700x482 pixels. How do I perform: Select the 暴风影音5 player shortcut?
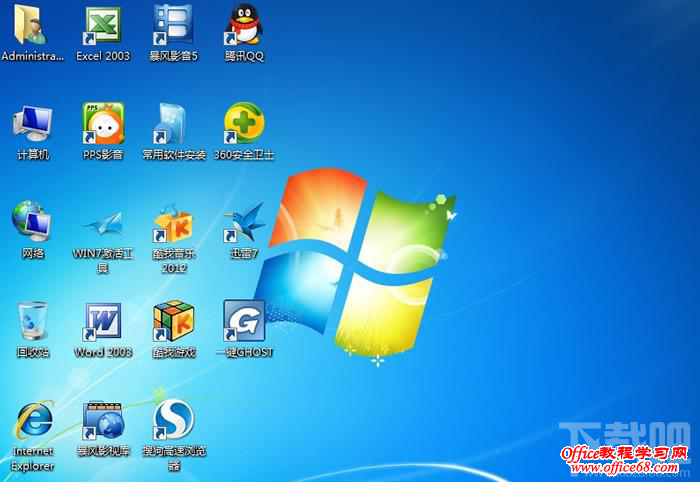tap(173, 24)
